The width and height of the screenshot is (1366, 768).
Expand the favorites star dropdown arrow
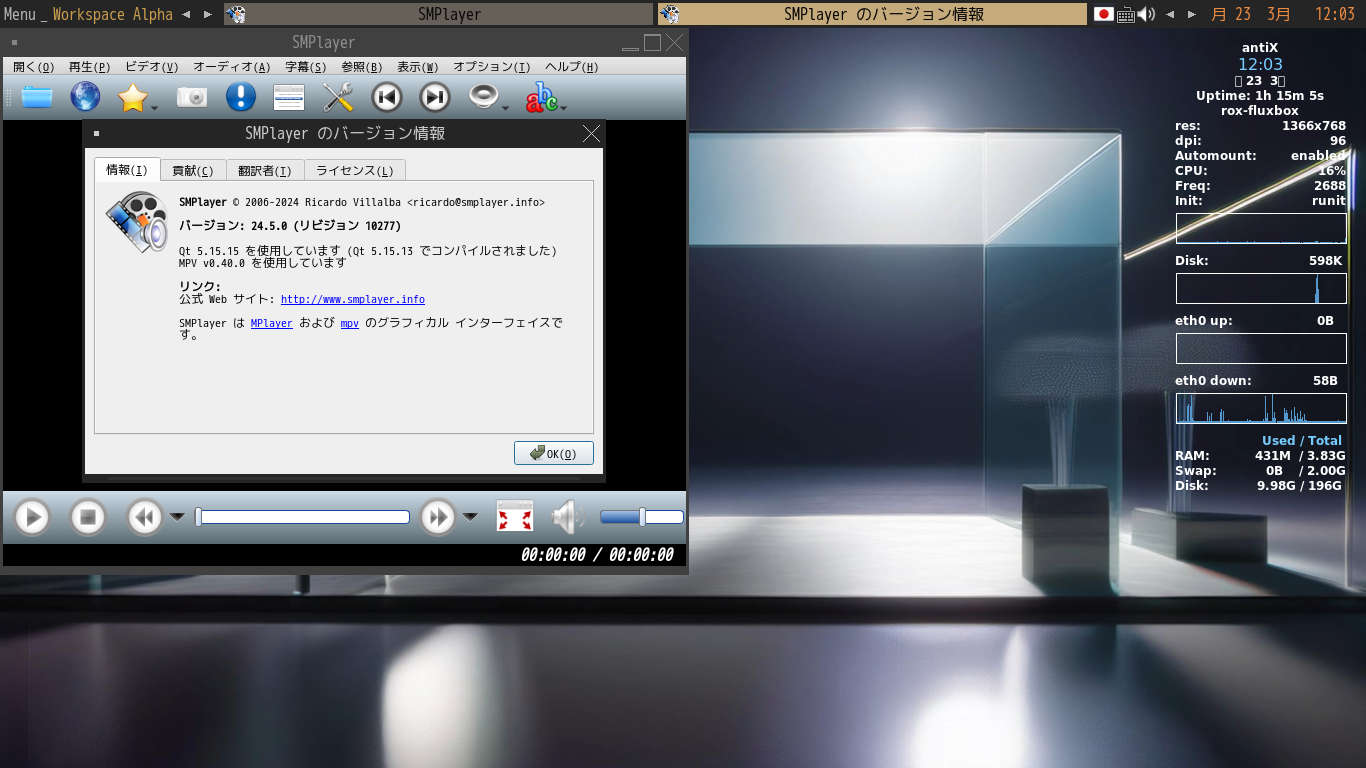pyautogui.click(x=155, y=108)
